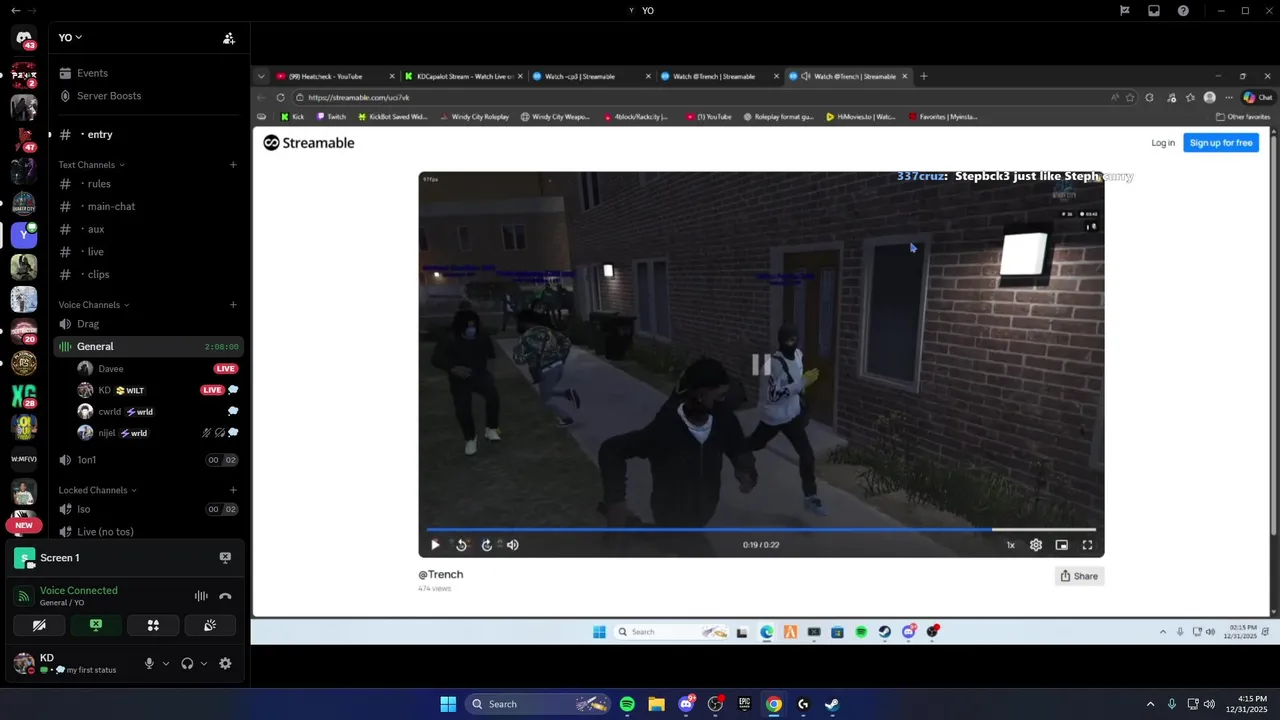This screenshot has height=720, width=1280.
Task: Deafen using the headphones icon
Action: click(187, 663)
